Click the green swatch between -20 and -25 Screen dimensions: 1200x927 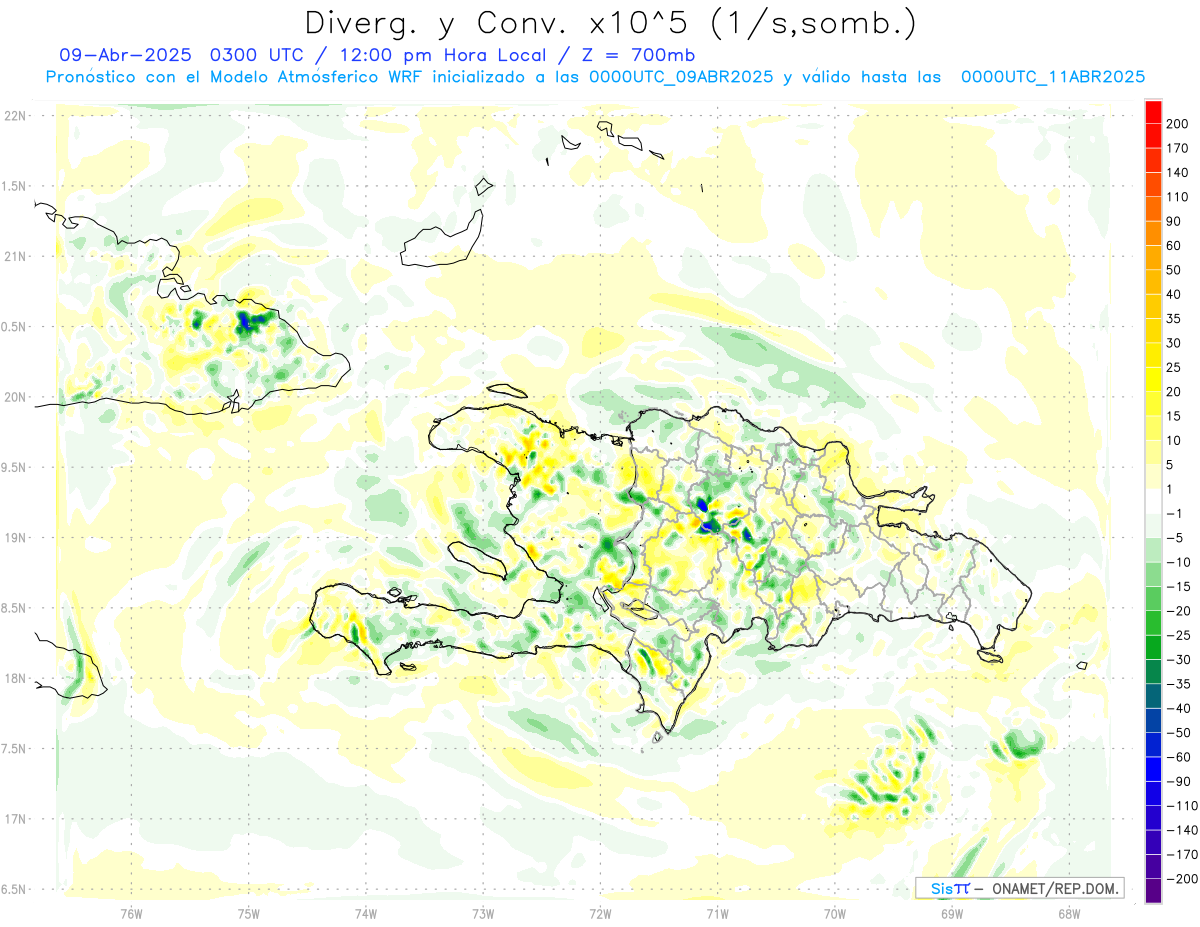click(x=1153, y=623)
